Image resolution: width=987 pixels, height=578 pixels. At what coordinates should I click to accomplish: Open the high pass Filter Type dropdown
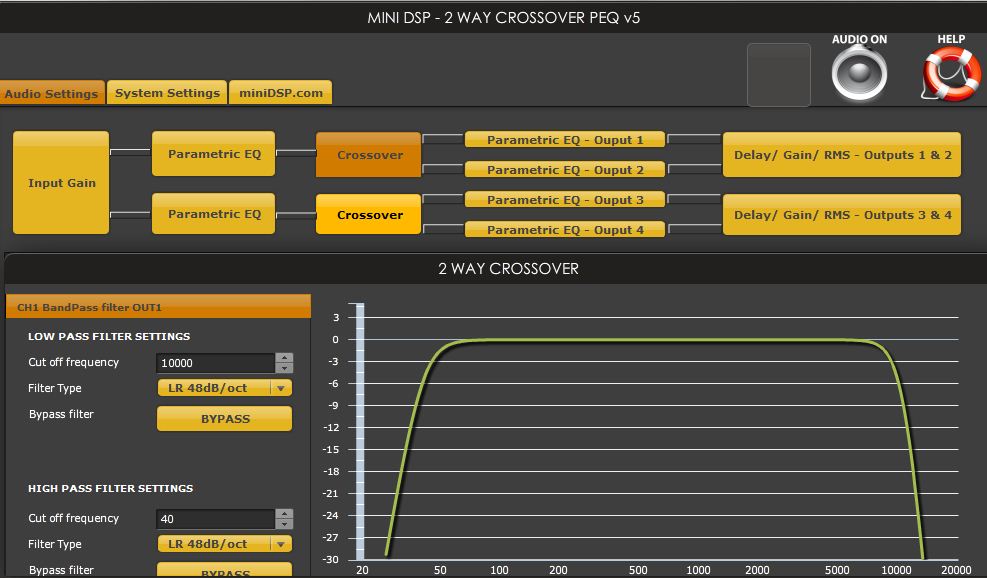(224, 544)
